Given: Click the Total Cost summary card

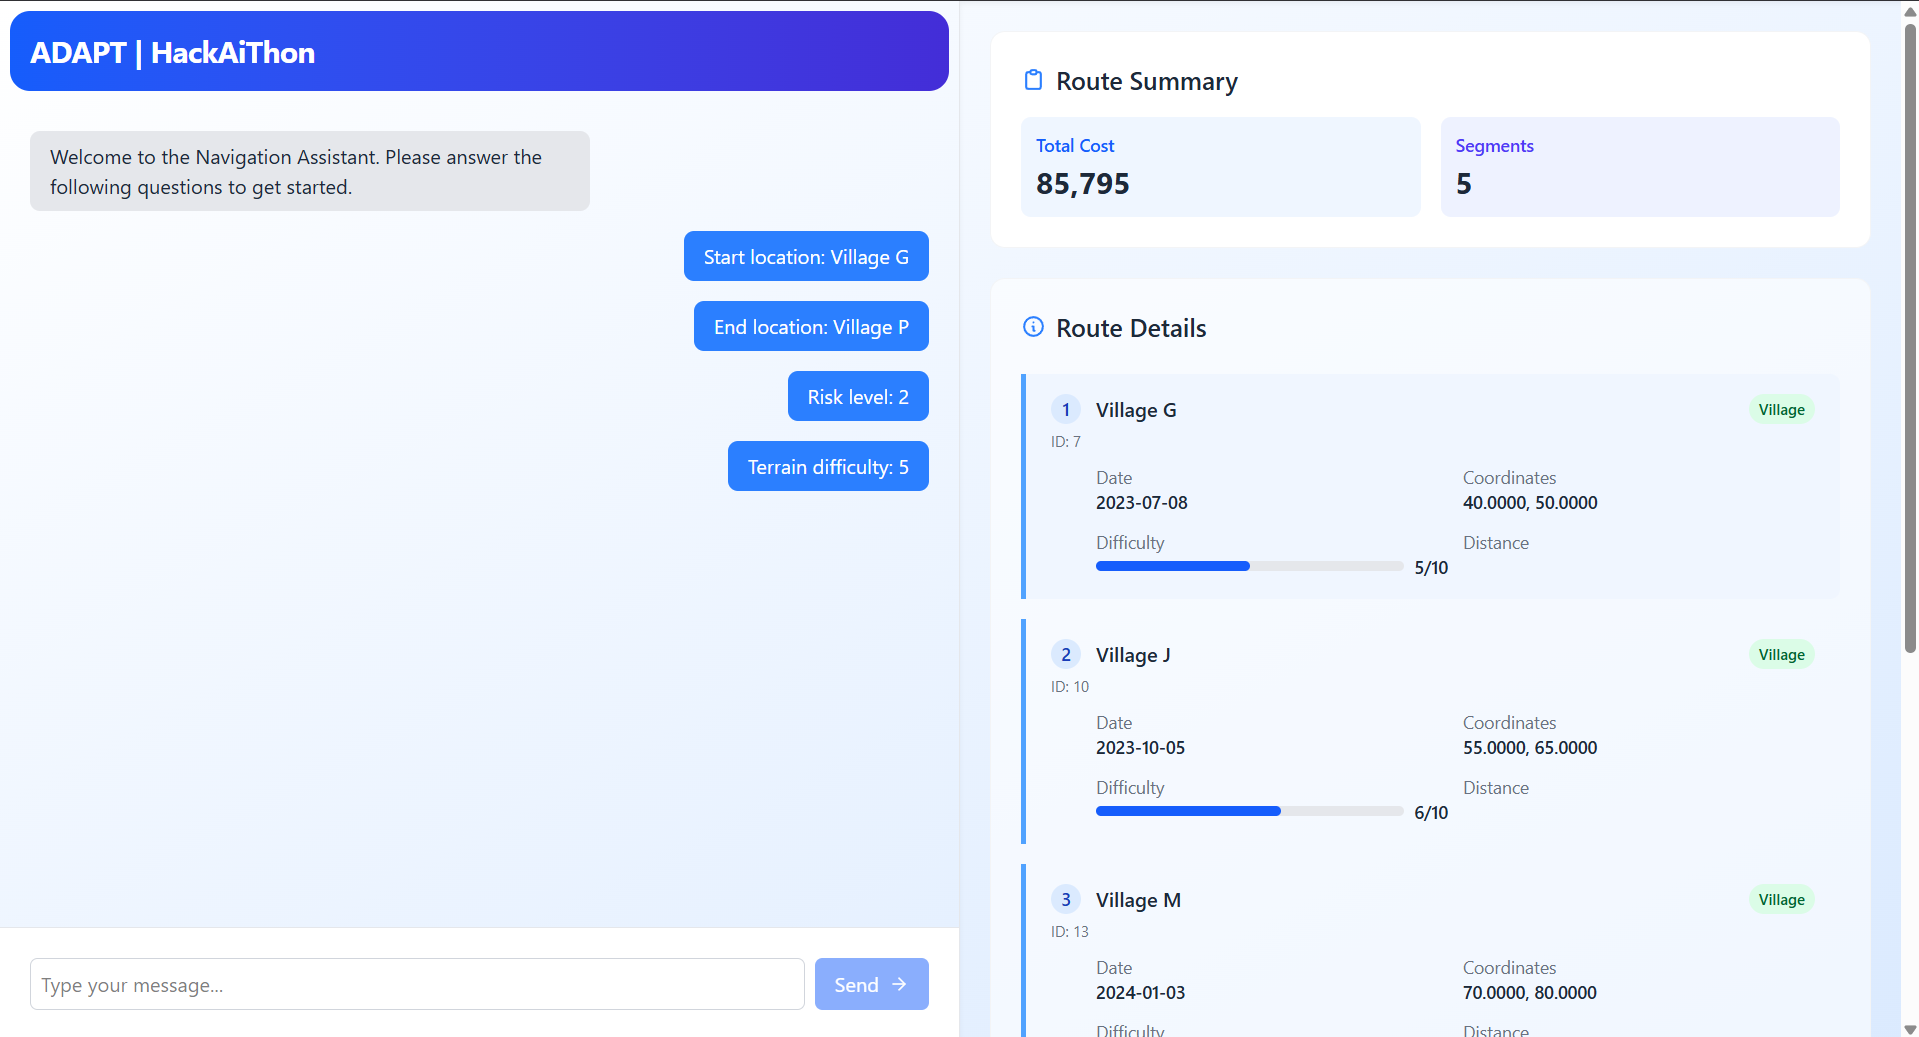Looking at the screenshot, I should [x=1220, y=167].
